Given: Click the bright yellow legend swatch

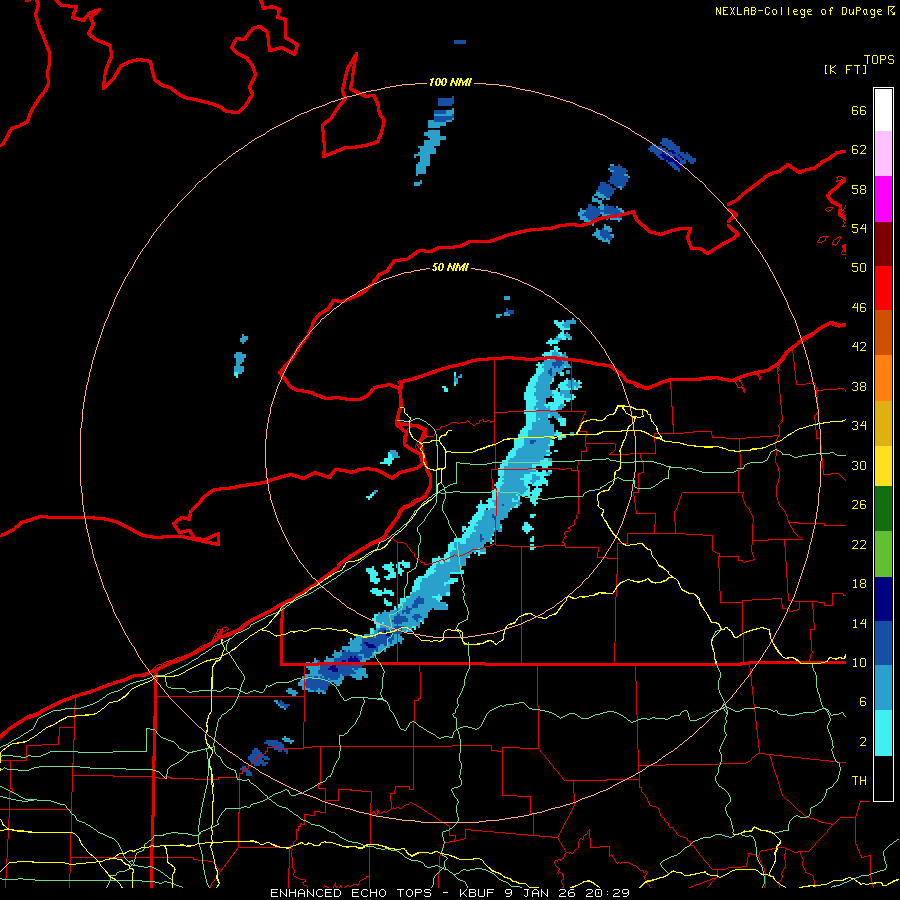Looking at the screenshot, I should pyautogui.click(x=883, y=466).
